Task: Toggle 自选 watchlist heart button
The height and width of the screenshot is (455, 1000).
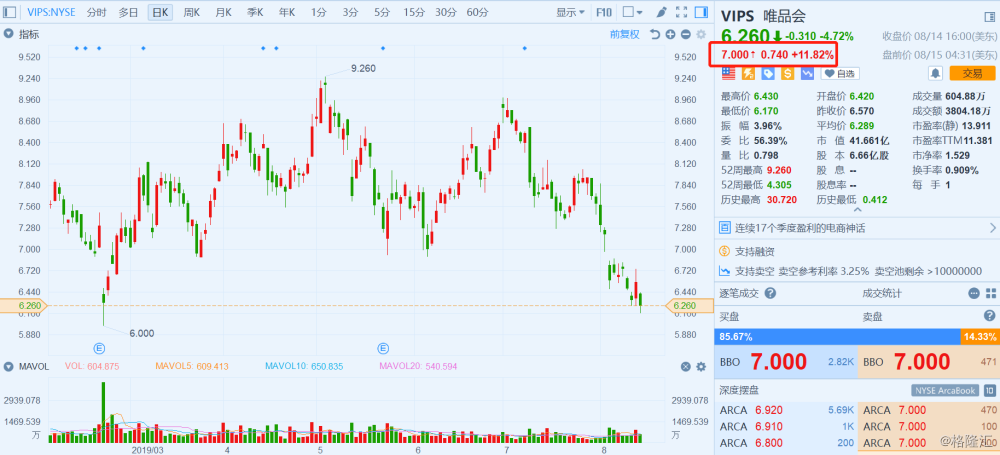Action: point(840,73)
